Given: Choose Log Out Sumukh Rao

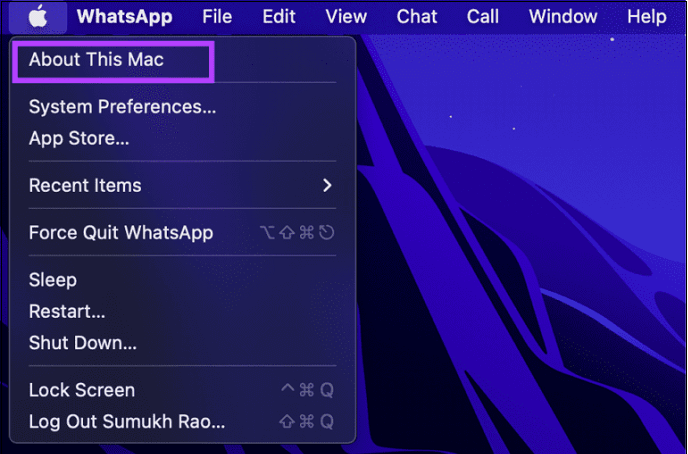Looking at the screenshot, I should pyautogui.click(x=182, y=422).
